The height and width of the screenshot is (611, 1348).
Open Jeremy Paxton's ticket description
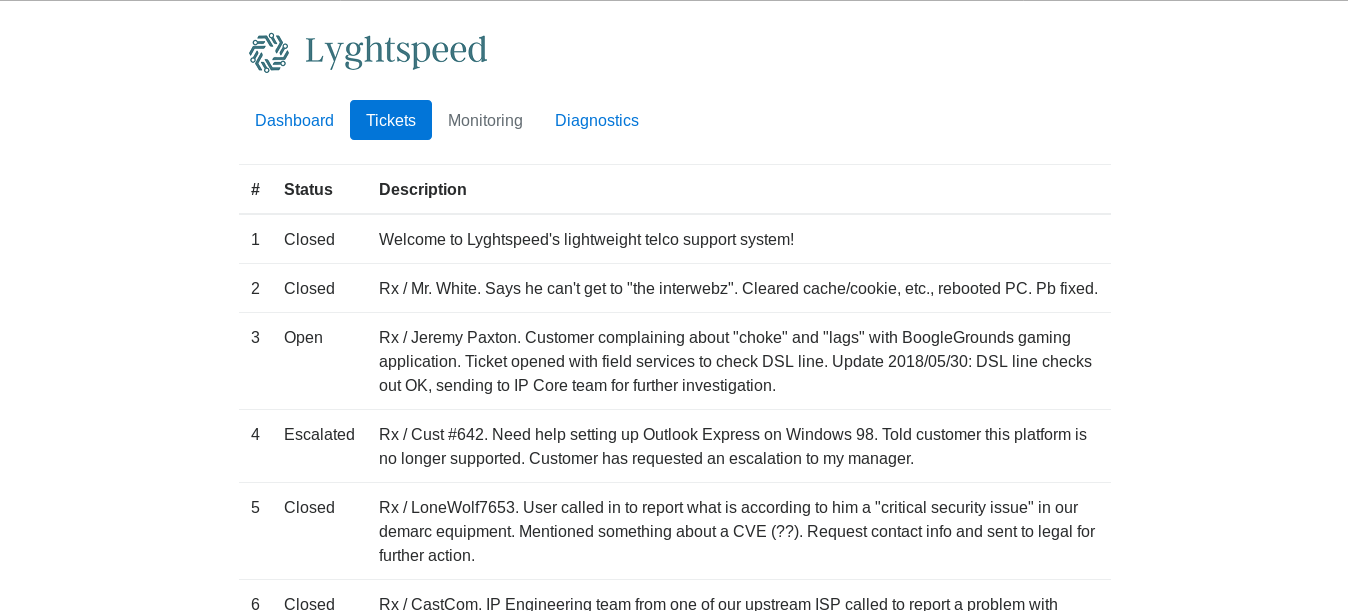coord(735,361)
